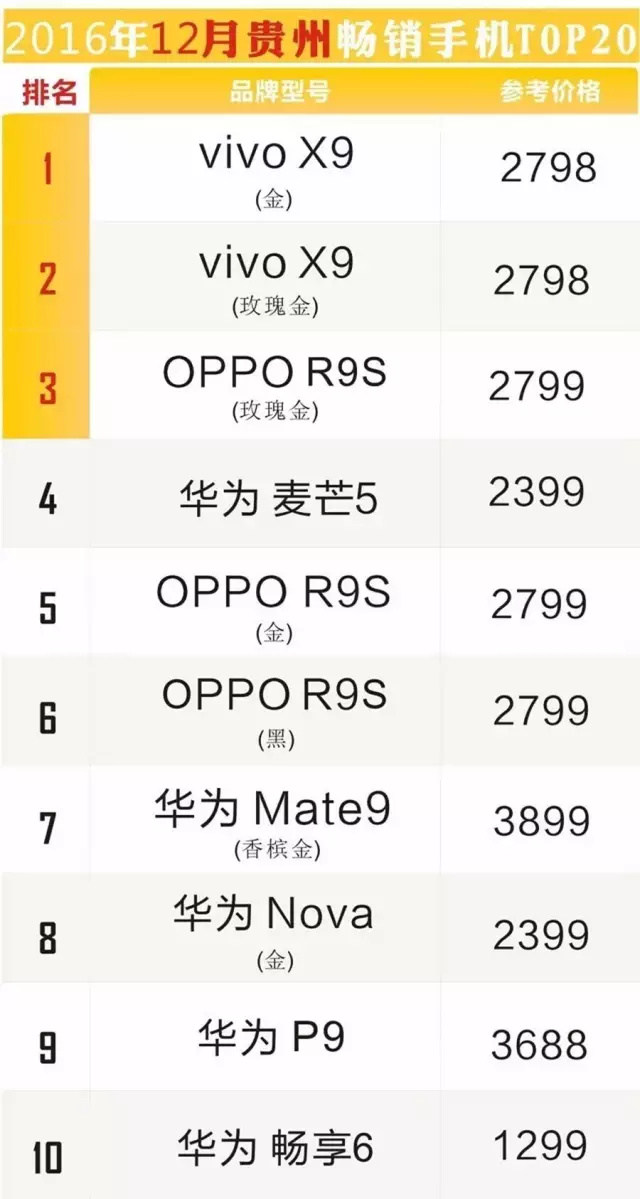Click the OPPO R9S (玫瑰金) entry
The image size is (640, 1199).
tap(275, 386)
